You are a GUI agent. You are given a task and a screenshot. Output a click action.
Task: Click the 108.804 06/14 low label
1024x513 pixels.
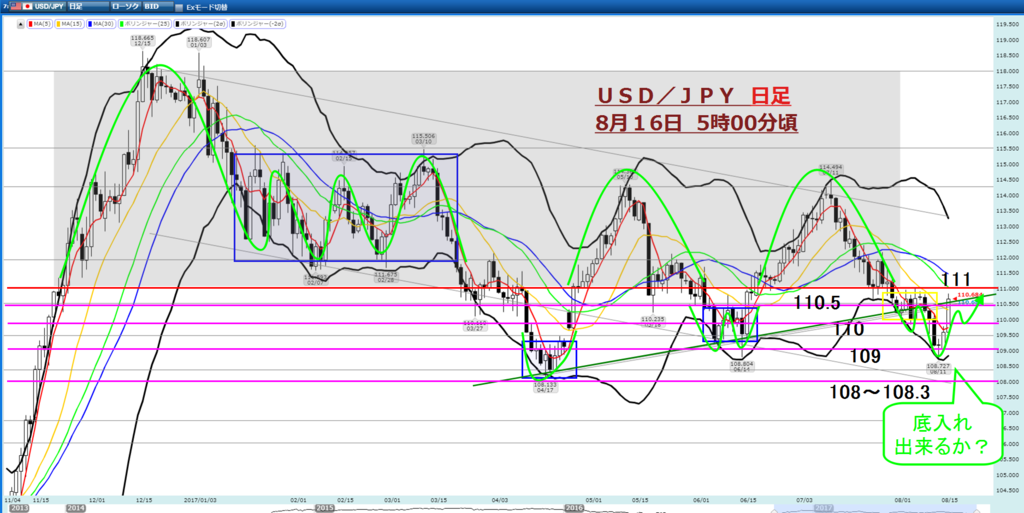click(x=743, y=367)
